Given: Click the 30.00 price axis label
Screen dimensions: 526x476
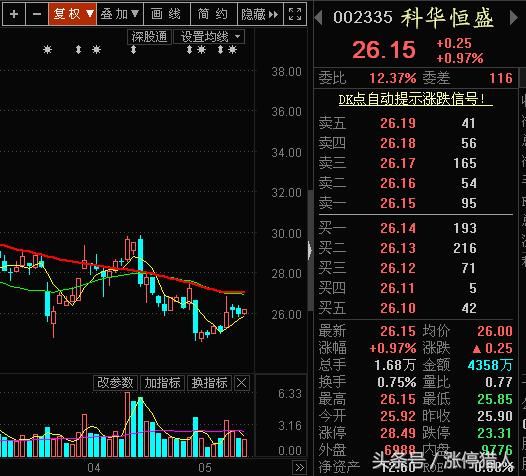Looking at the screenshot, I should click(x=286, y=233).
